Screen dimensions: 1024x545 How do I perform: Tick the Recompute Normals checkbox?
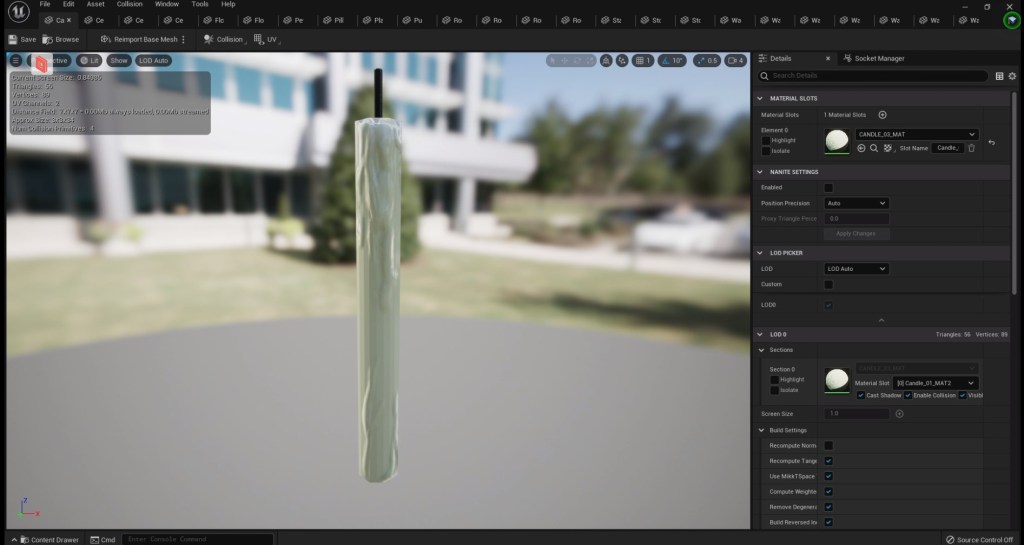pyautogui.click(x=828, y=445)
